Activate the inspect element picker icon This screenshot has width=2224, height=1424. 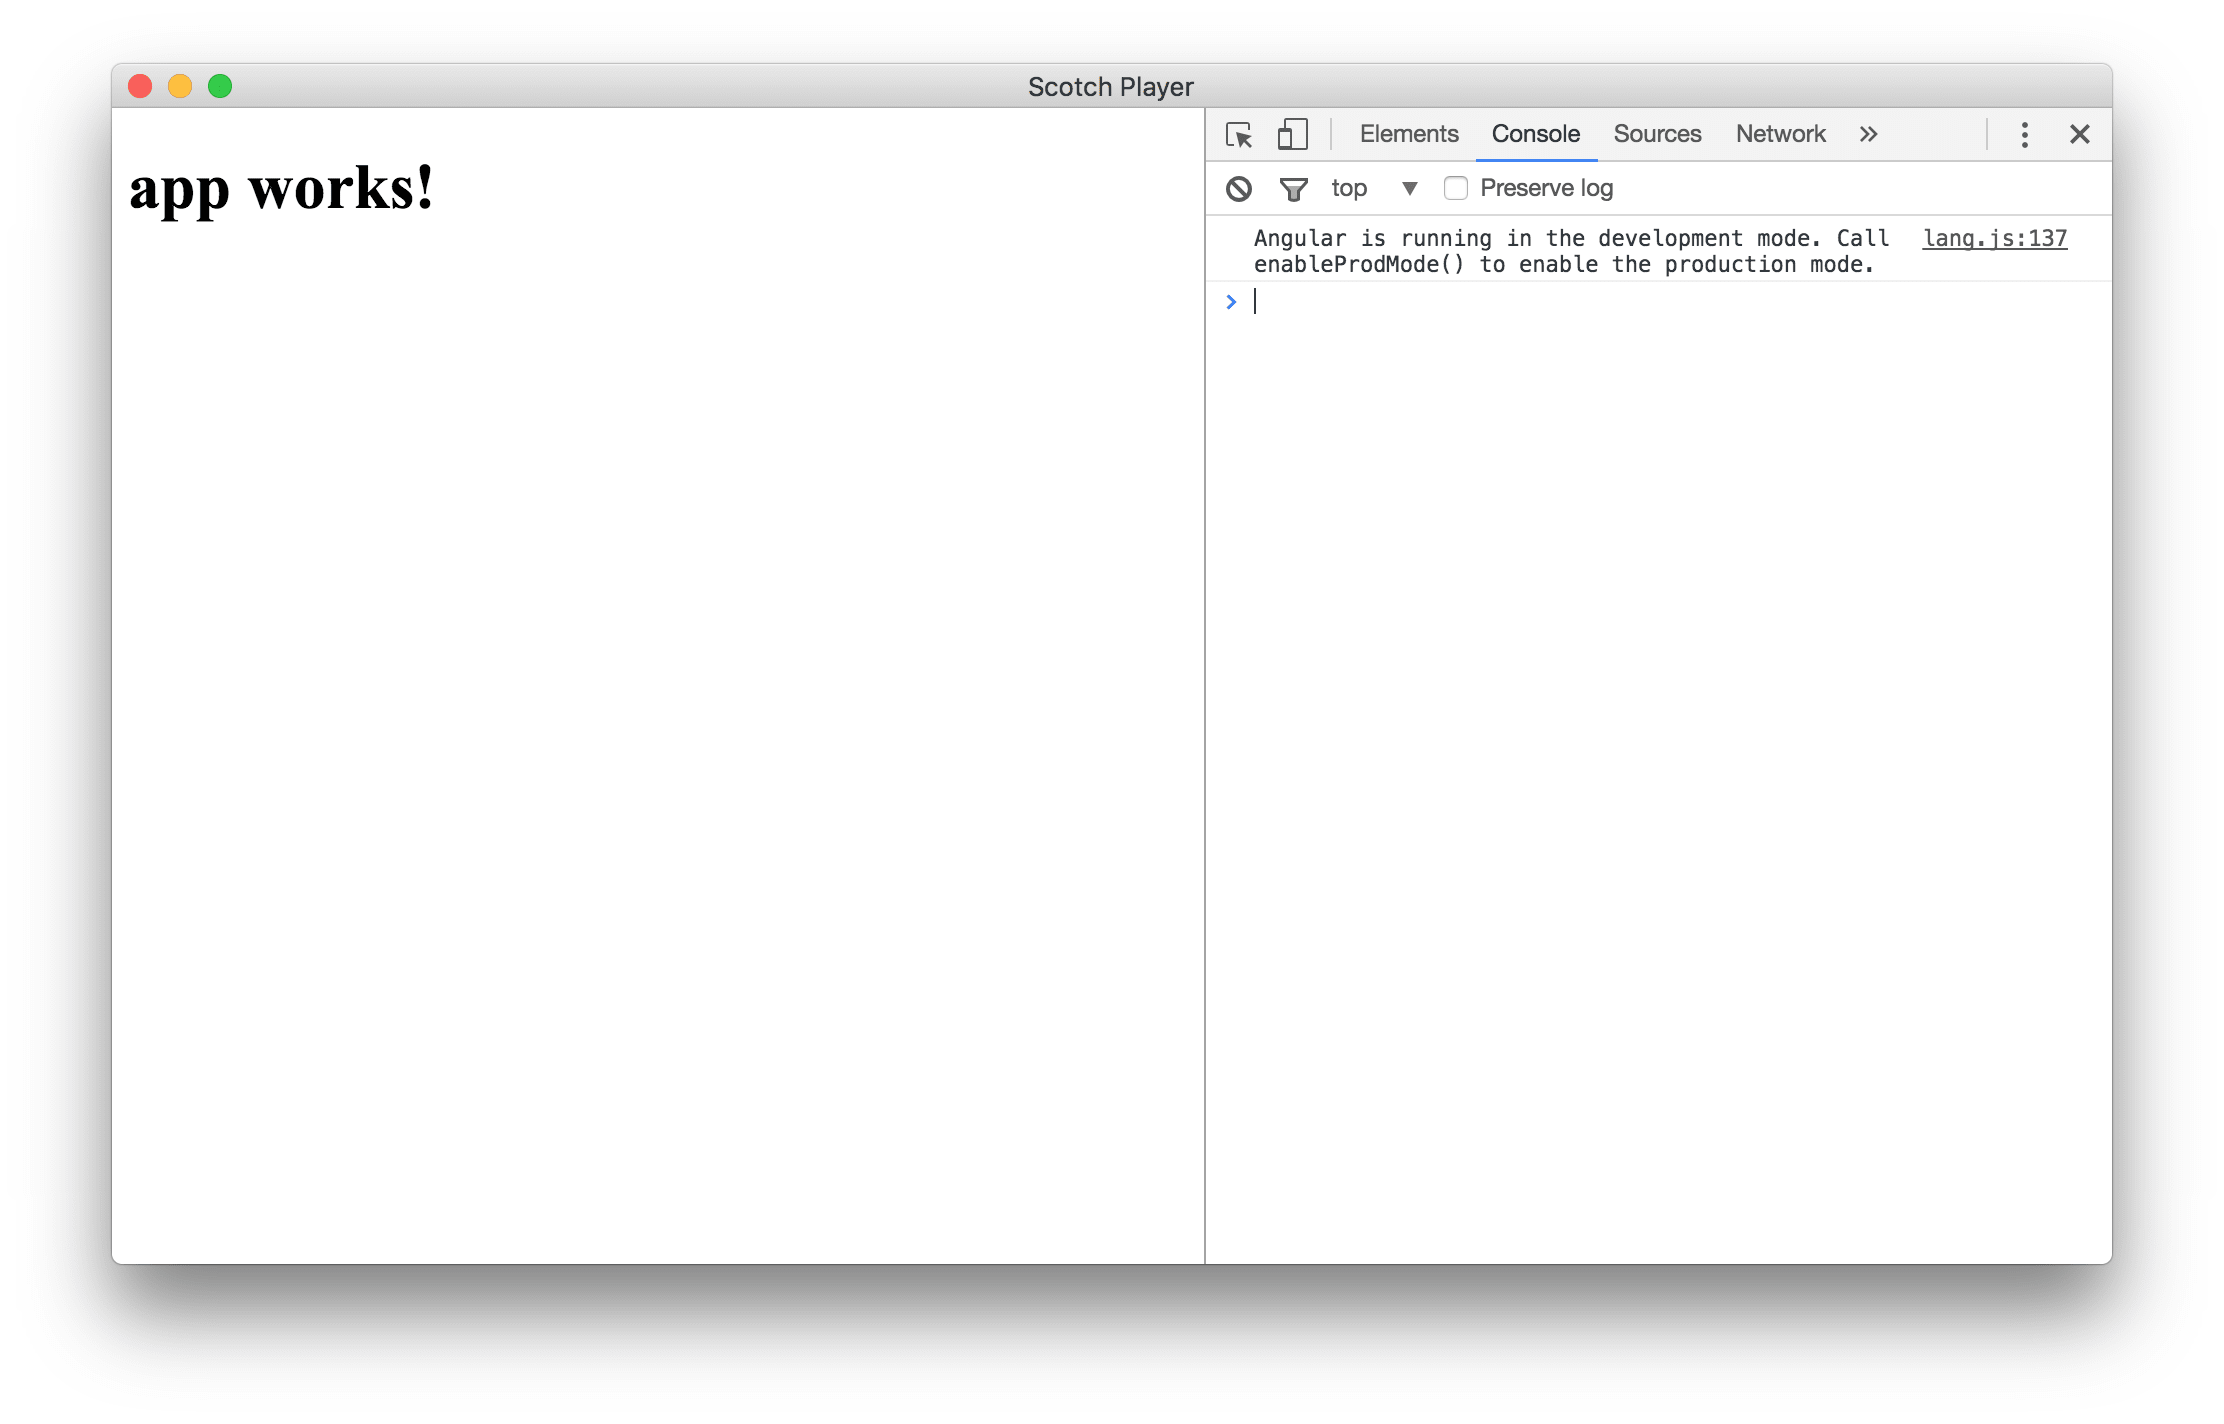pos(1239,135)
